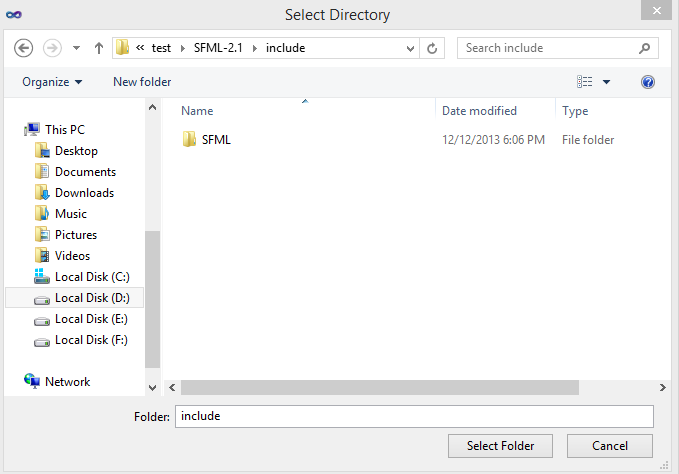Click folder icon in address bar
Viewport: 679px width, 474px height.
[123, 47]
